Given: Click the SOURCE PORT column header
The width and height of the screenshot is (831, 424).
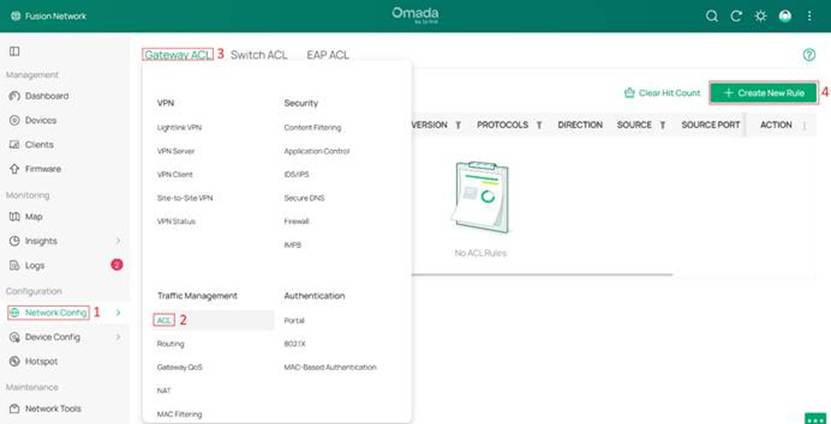Looking at the screenshot, I should (x=710, y=125).
